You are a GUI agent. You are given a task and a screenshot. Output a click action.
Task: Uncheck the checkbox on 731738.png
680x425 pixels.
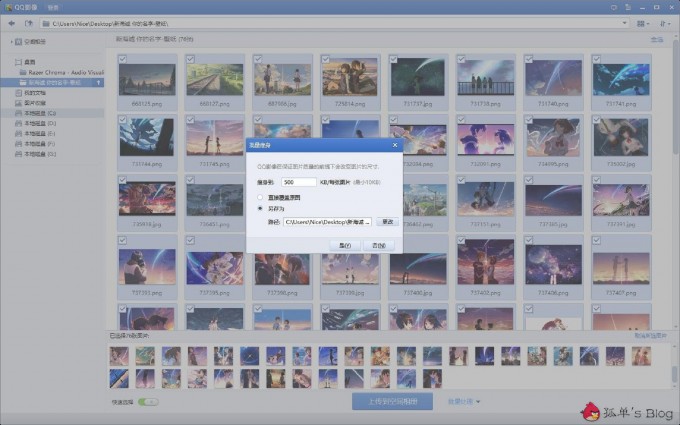pyautogui.click(x=461, y=59)
